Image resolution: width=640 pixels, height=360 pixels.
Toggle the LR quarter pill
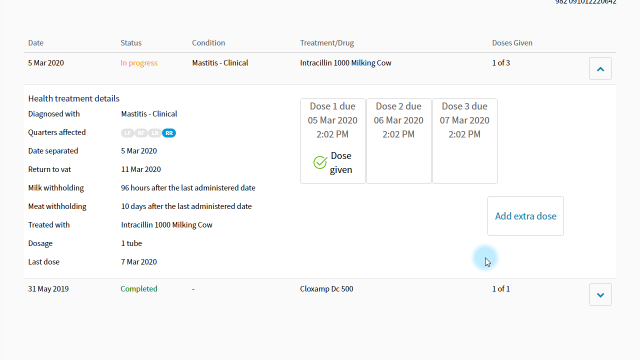pyautogui.click(x=155, y=133)
